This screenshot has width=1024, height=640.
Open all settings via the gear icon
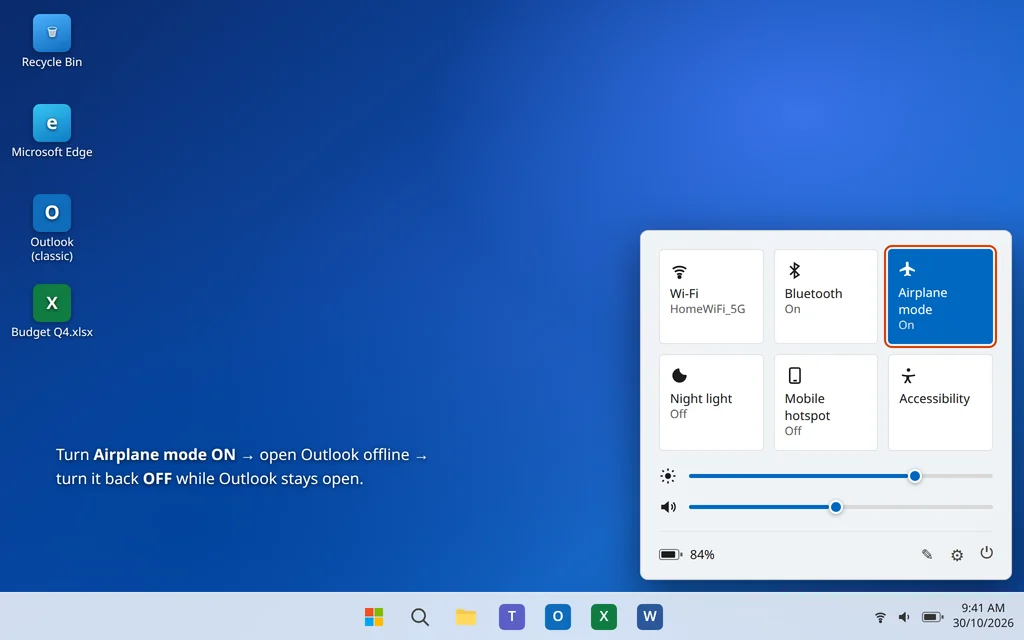point(957,555)
